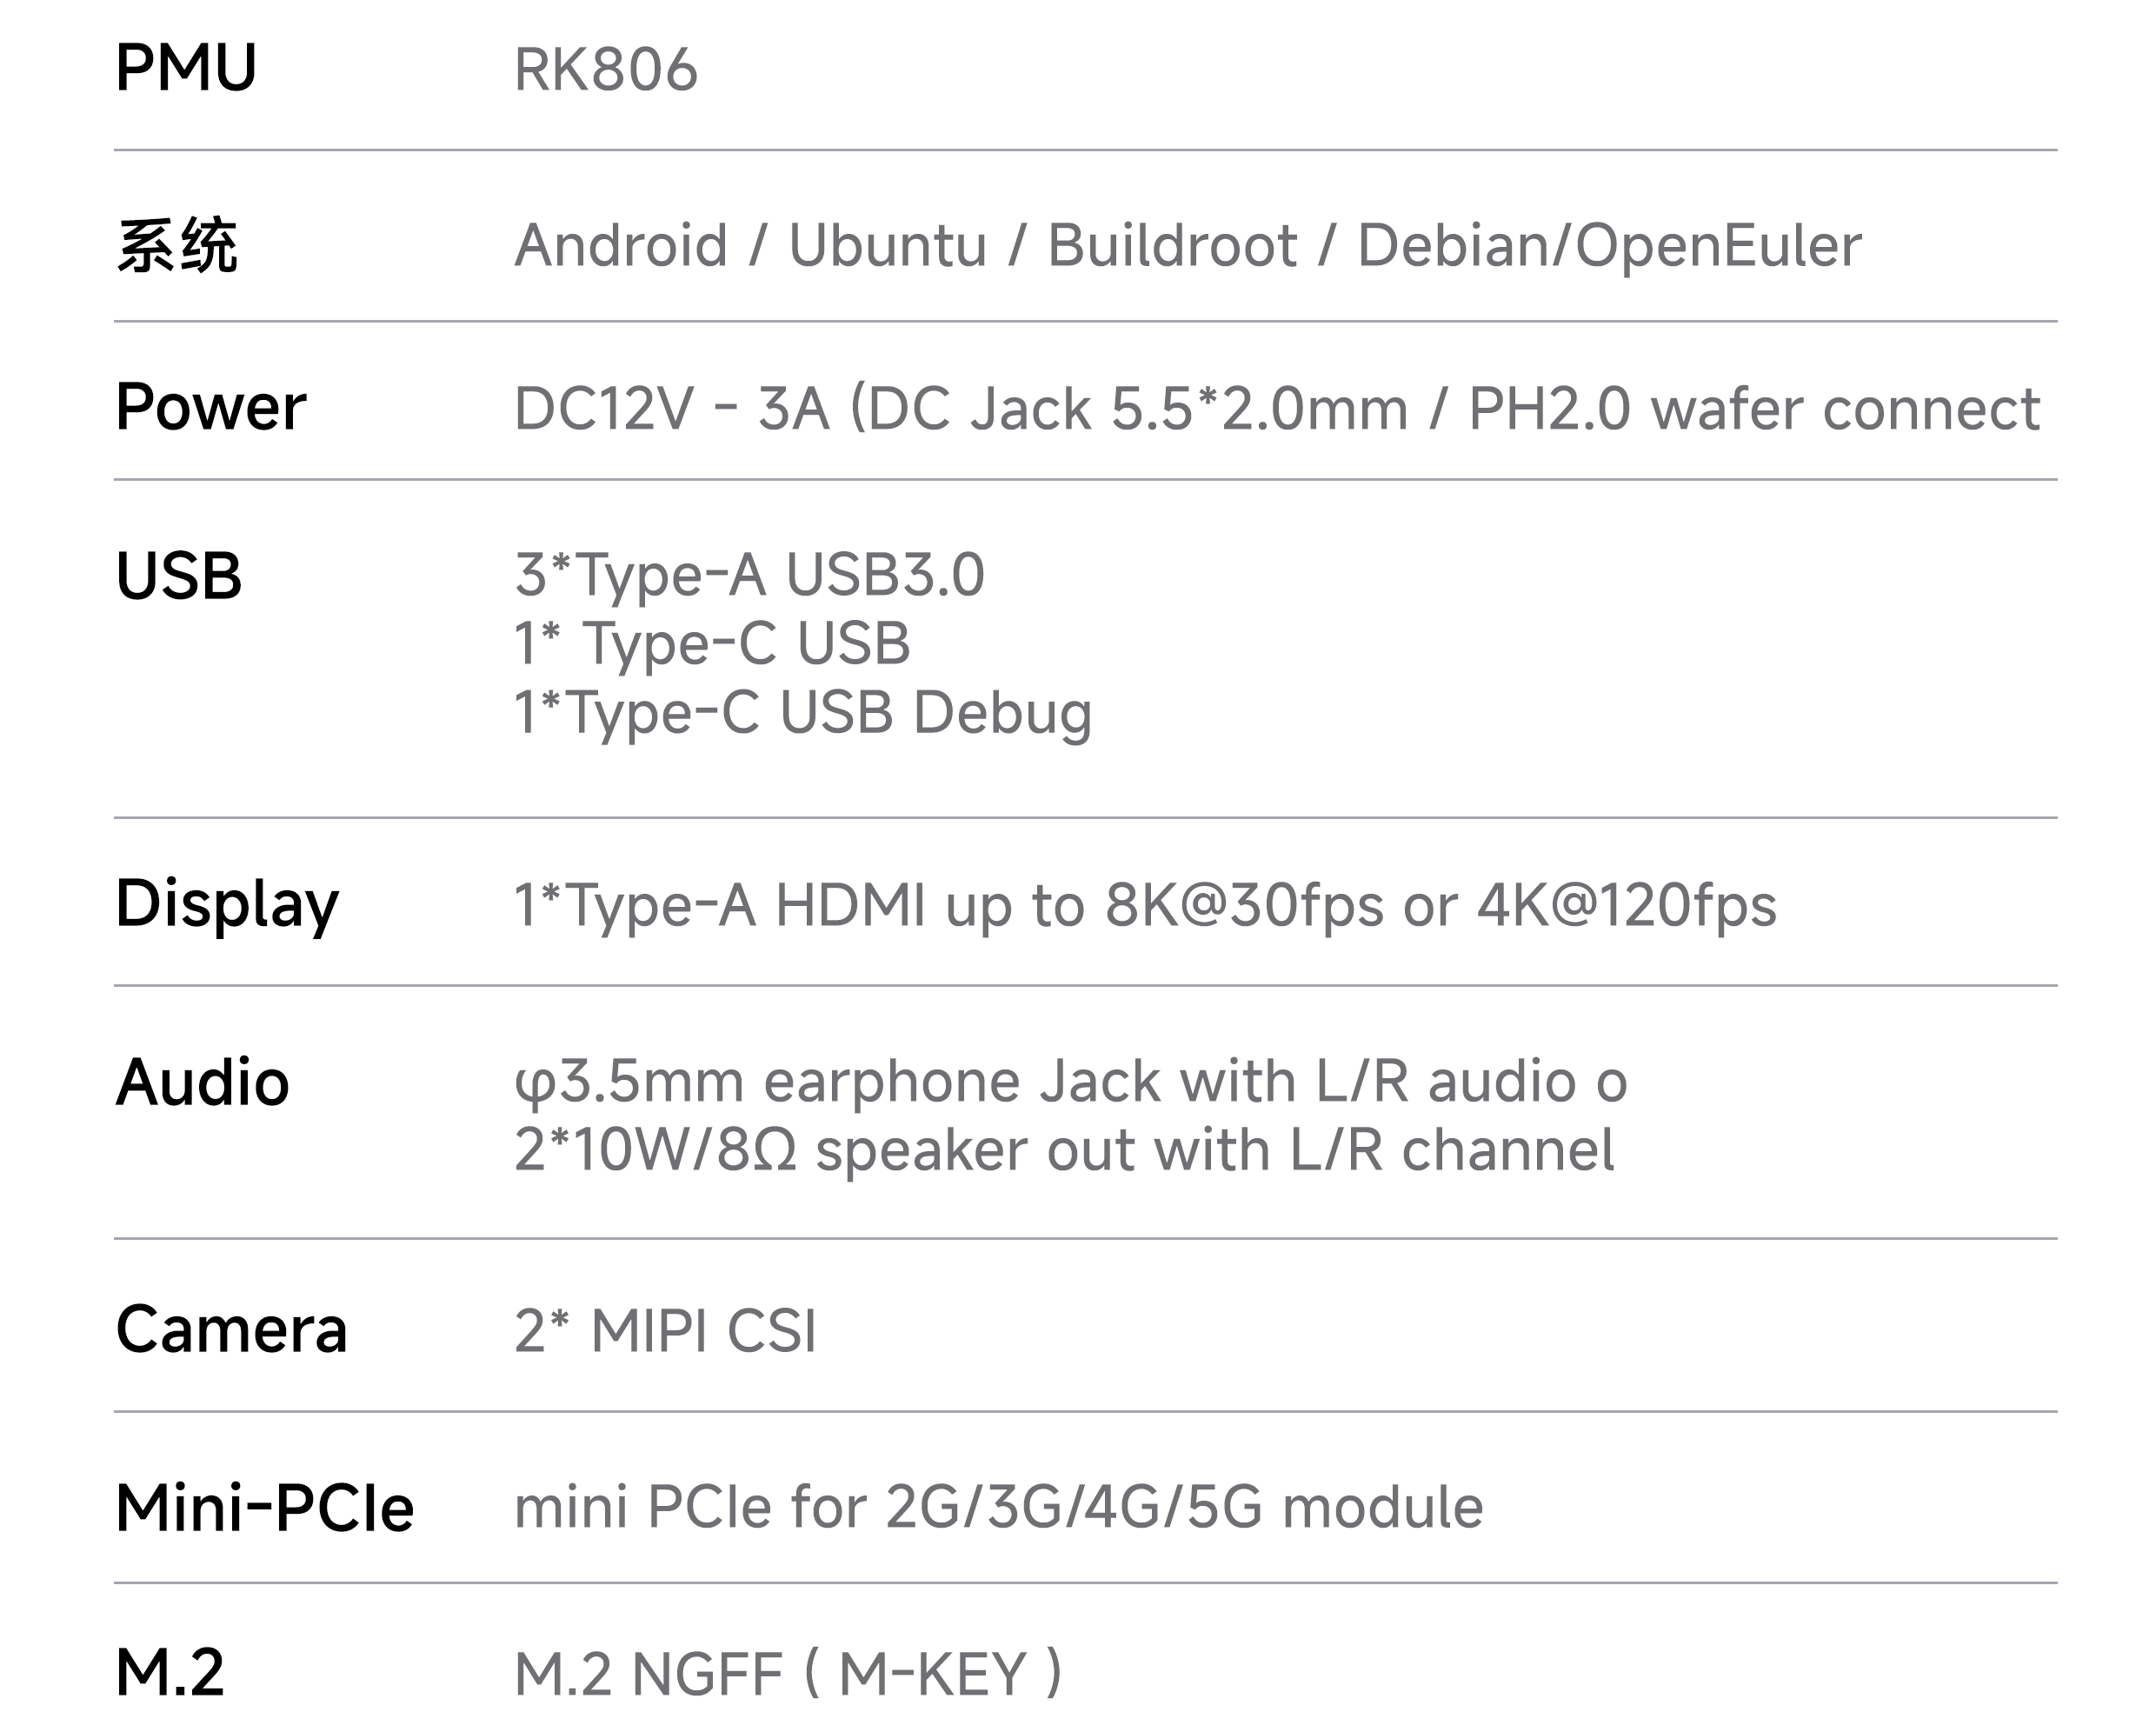Click the 2* MIPI CSI text

click(x=665, y=1332)
